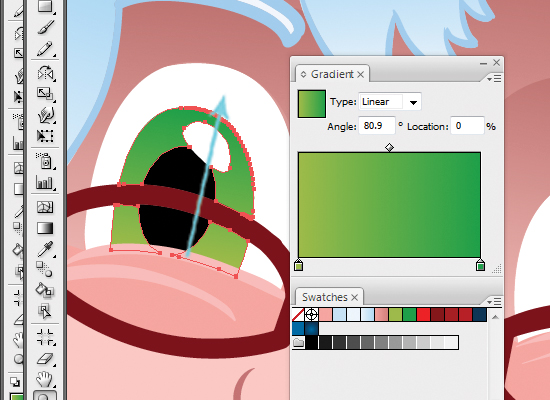Choose the dark maroon swatch
The height and width of the screenshot is (400, 550).
438,315
